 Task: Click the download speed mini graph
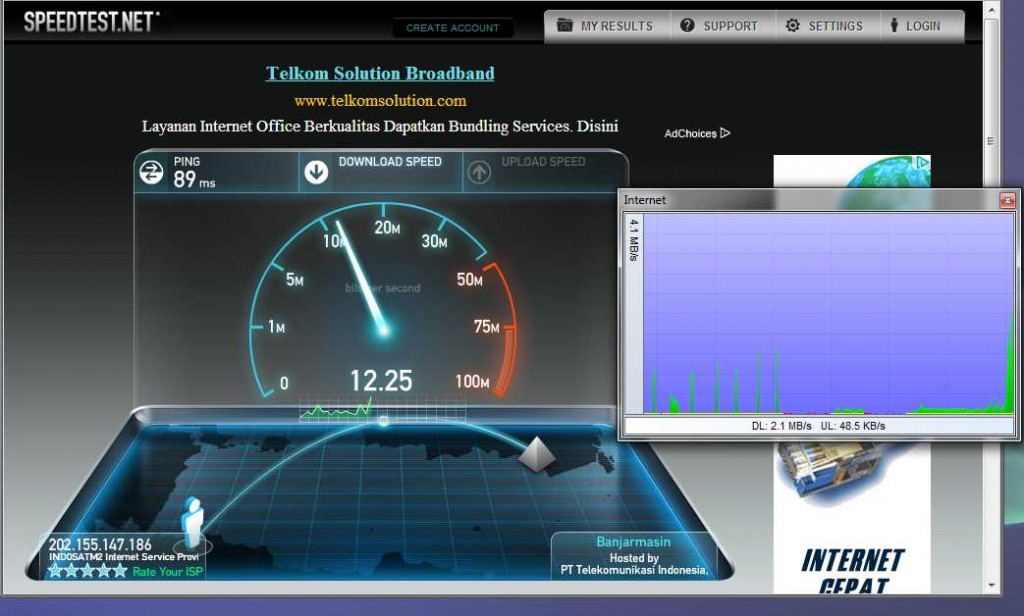[x=382, y=408]
